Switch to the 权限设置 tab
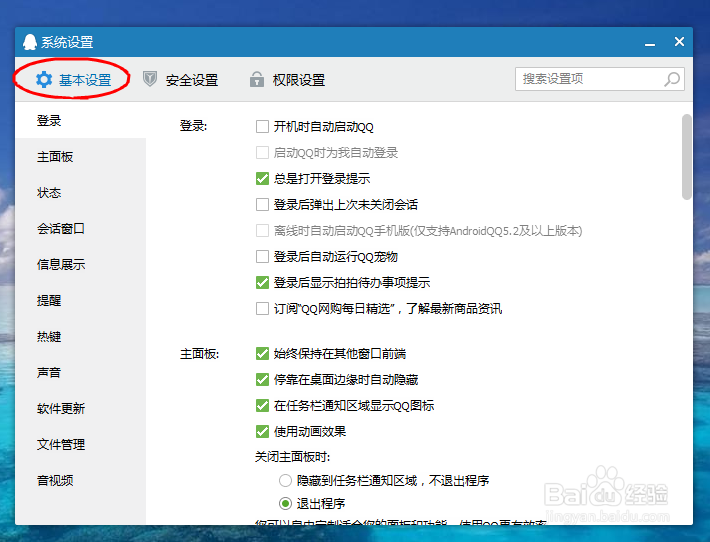Screen dimensions: 710x542 pyautogui.click(x=288, y=80)
